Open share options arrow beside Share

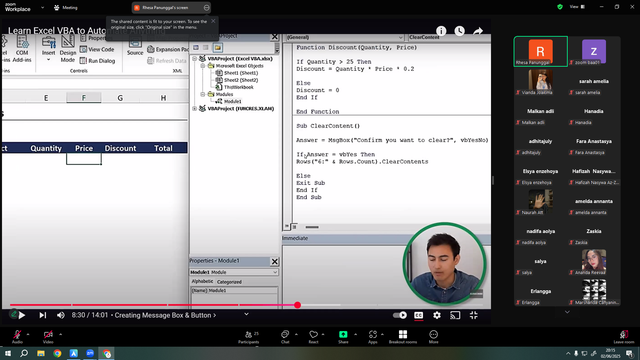355,334
